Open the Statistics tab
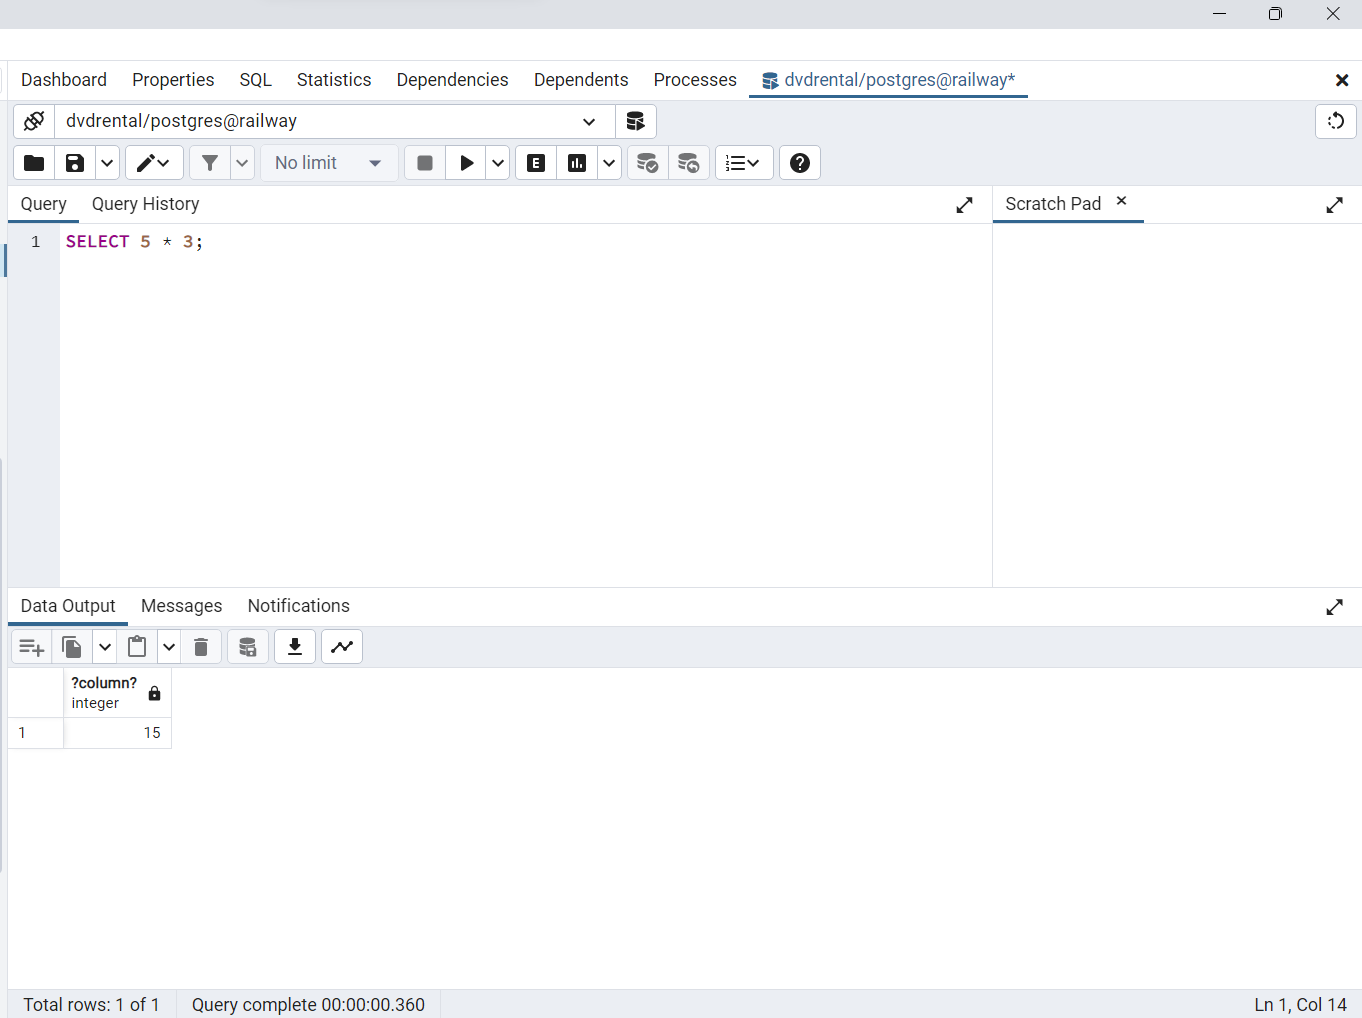1362x1018 pixels. pyautogui.click(x=334, y=80)
